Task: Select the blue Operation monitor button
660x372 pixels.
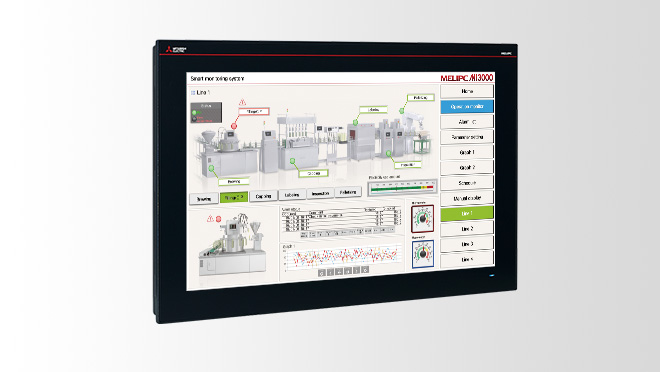Action: pyautogui.click(x=467, y=106)
